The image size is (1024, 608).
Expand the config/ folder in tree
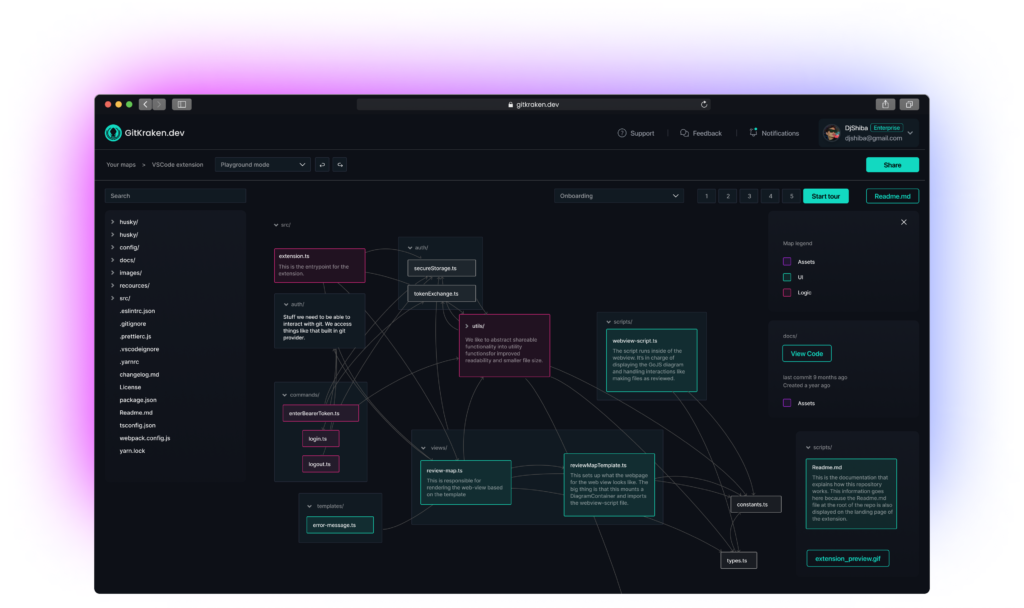pos(112,248)
